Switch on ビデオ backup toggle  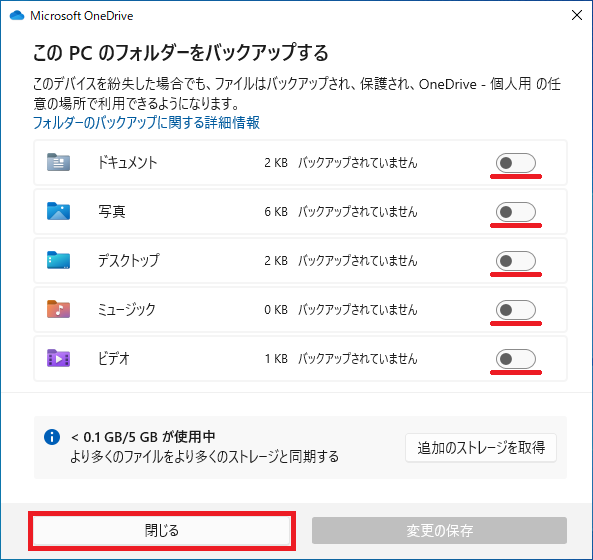pyautogui.click(x=515, y=359)
